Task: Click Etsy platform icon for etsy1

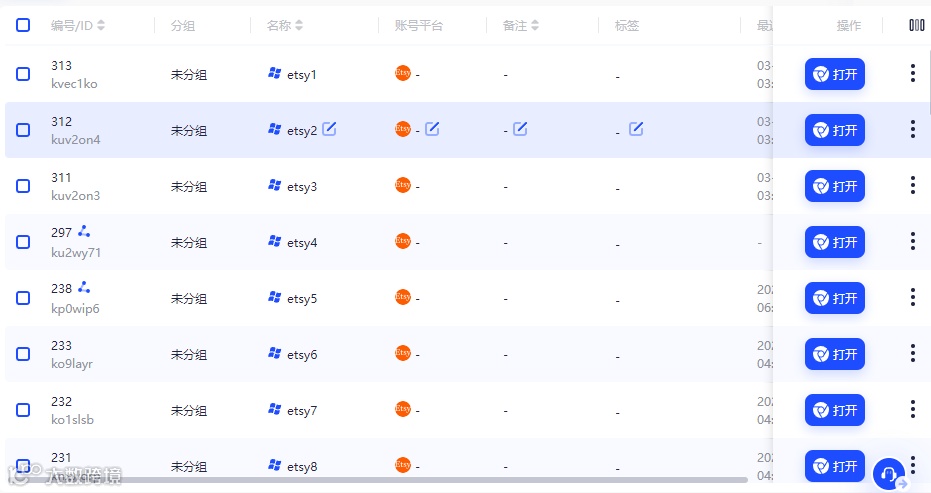Action: tap(403, 74)
